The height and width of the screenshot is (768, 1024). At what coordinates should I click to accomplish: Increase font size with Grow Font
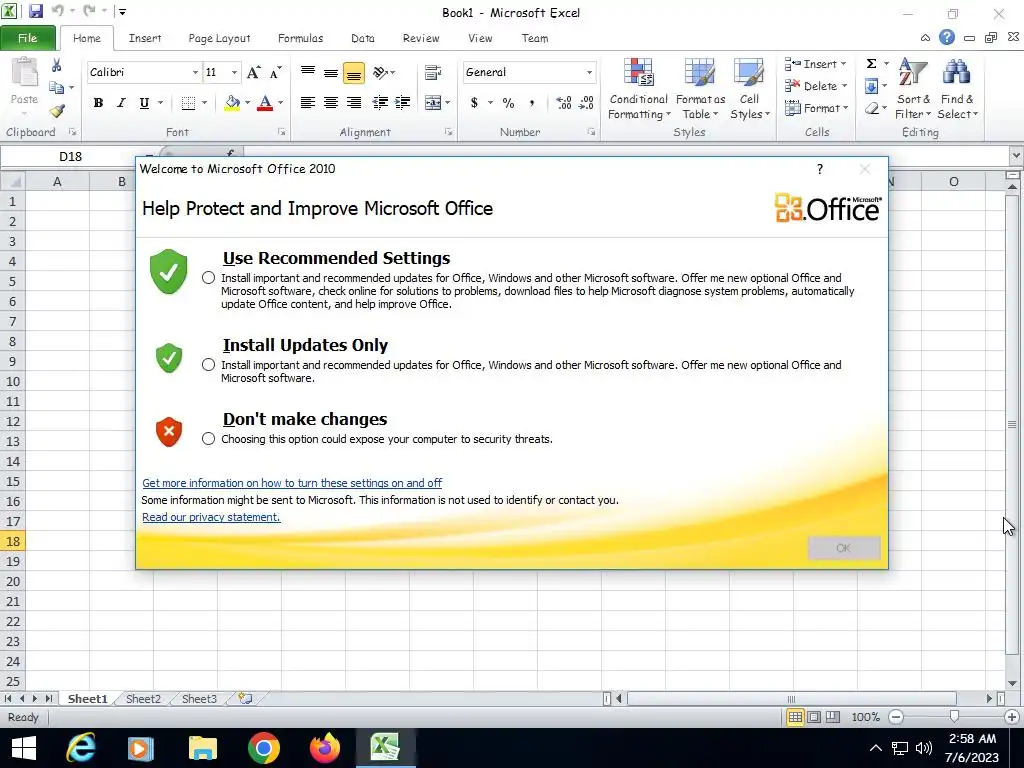(x=253, y=72)
